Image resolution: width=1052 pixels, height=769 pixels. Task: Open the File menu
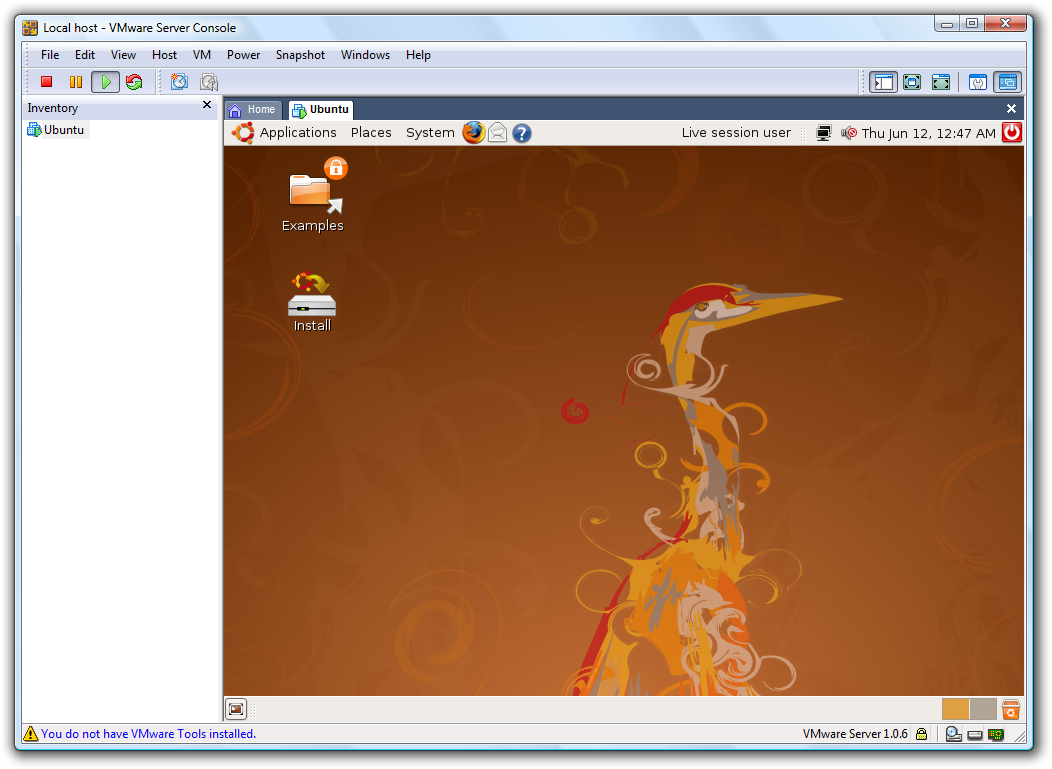50,55
